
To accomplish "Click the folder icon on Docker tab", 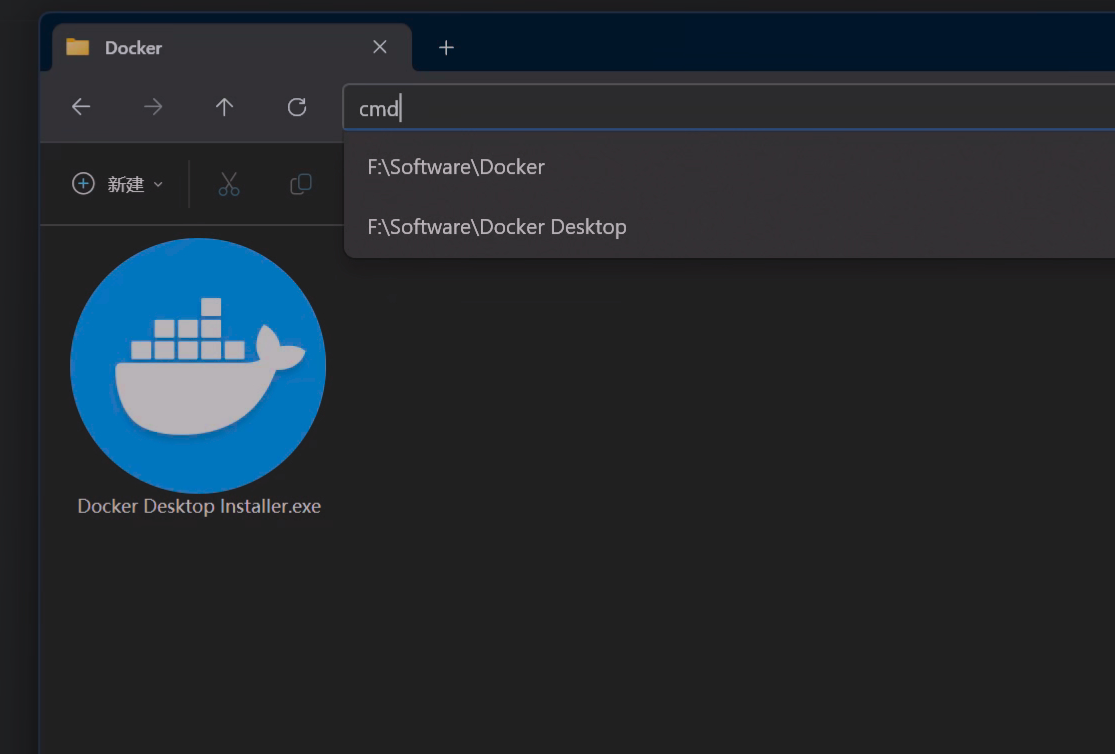I will point(77,47).
